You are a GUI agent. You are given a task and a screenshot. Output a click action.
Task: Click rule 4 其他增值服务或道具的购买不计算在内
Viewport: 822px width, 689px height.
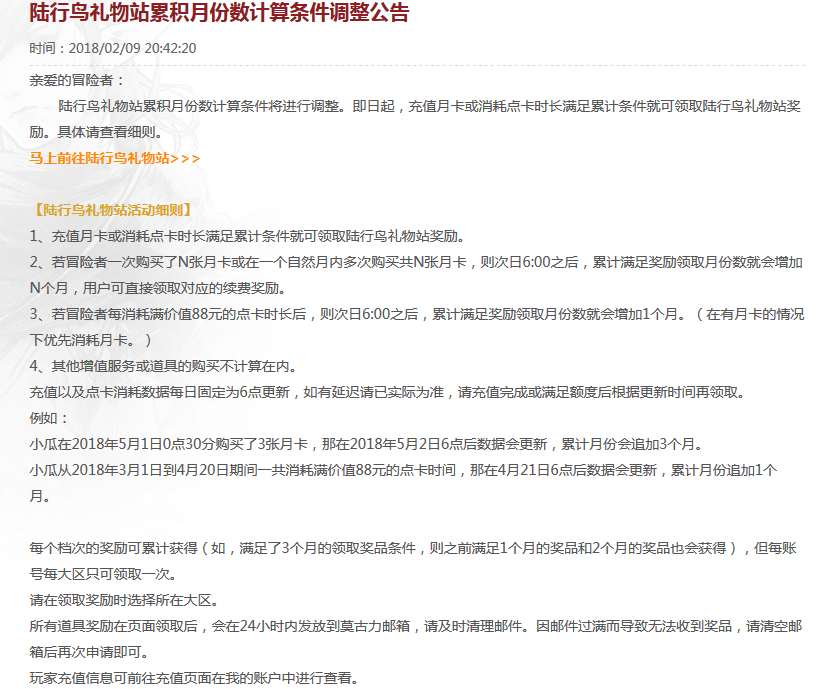tap(164, 366)
